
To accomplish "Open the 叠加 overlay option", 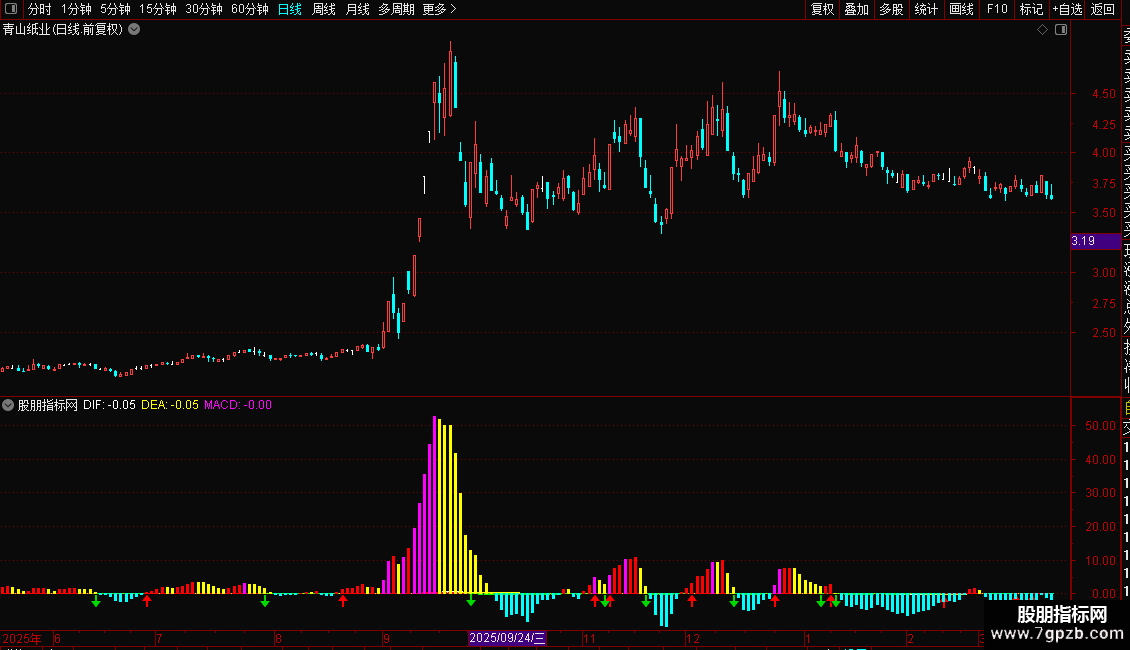I will 856,9.
